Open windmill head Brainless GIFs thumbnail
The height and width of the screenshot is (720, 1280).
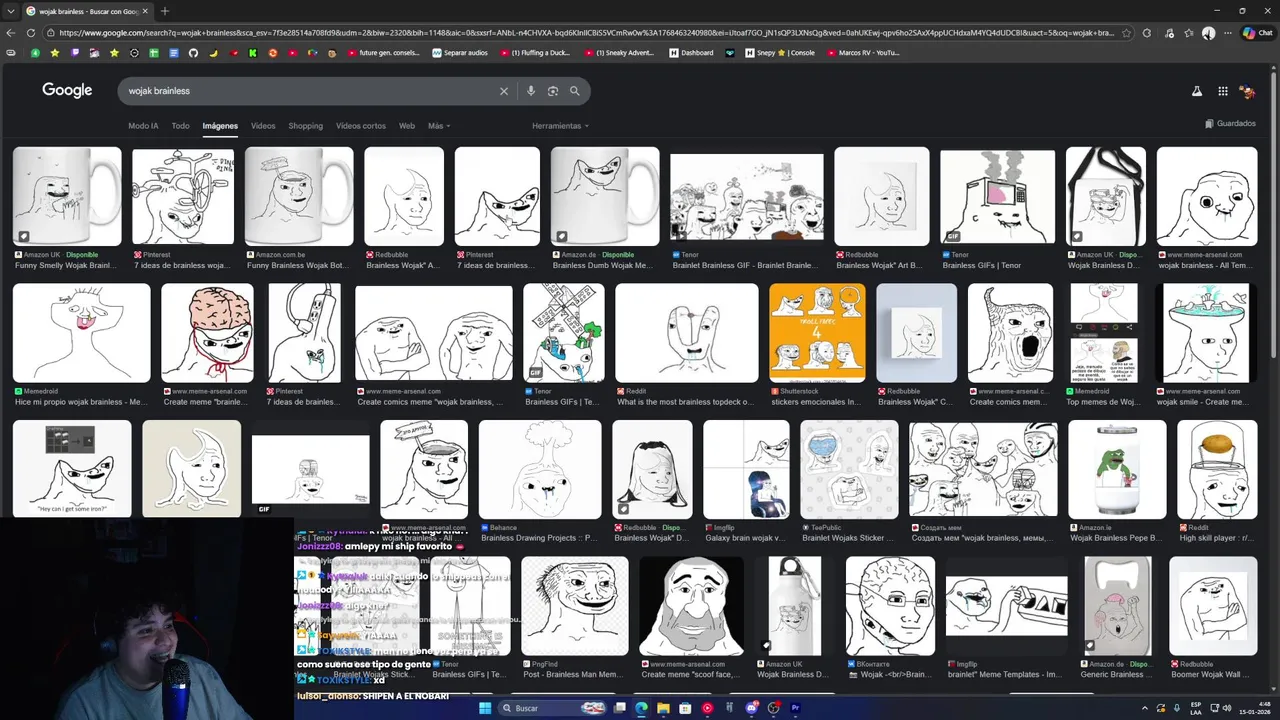[564, 333]
